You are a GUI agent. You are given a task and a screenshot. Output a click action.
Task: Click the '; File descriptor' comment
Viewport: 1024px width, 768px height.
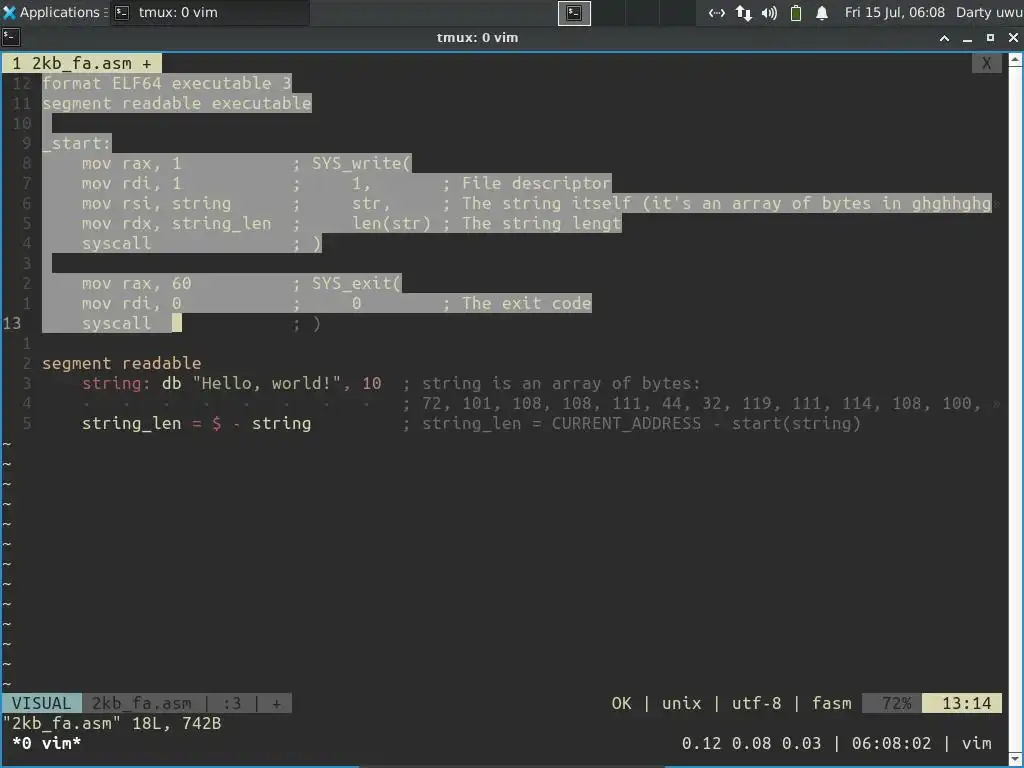526,184
